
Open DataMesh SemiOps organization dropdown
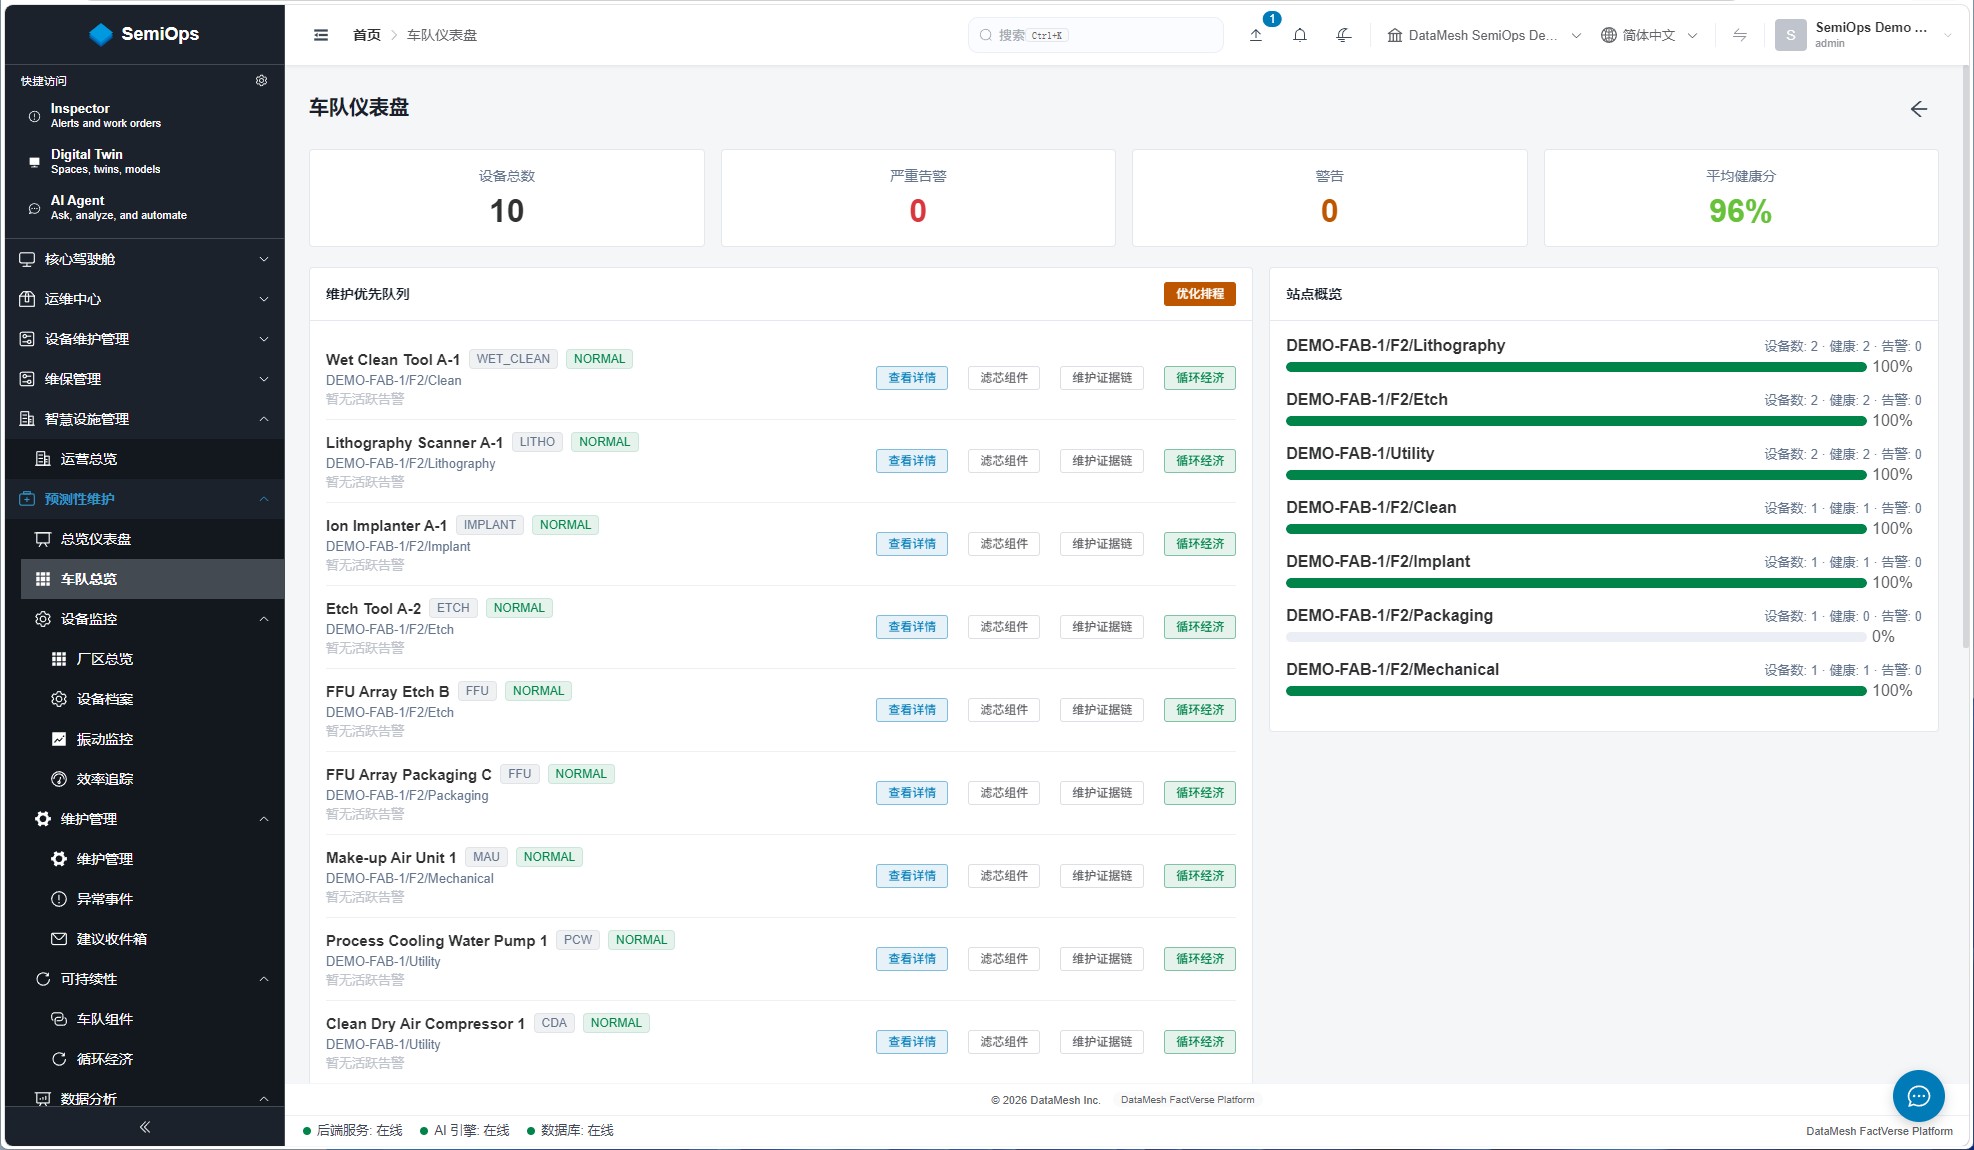tap(1484, 35)
